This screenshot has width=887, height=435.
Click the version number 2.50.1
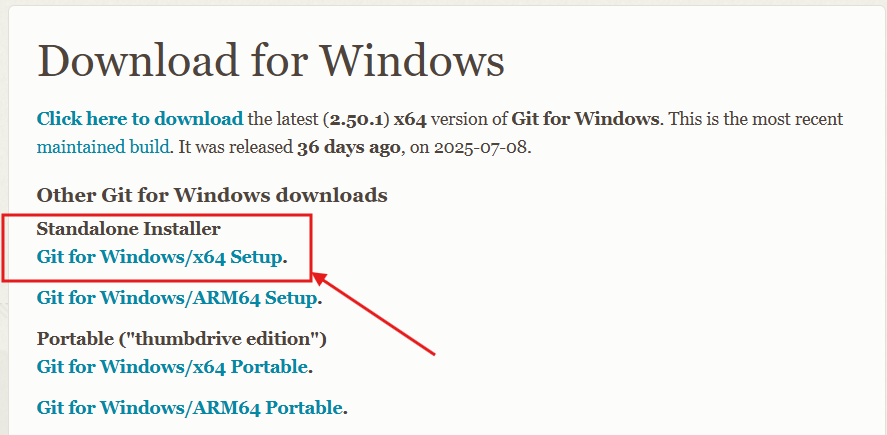coord(359,119)
